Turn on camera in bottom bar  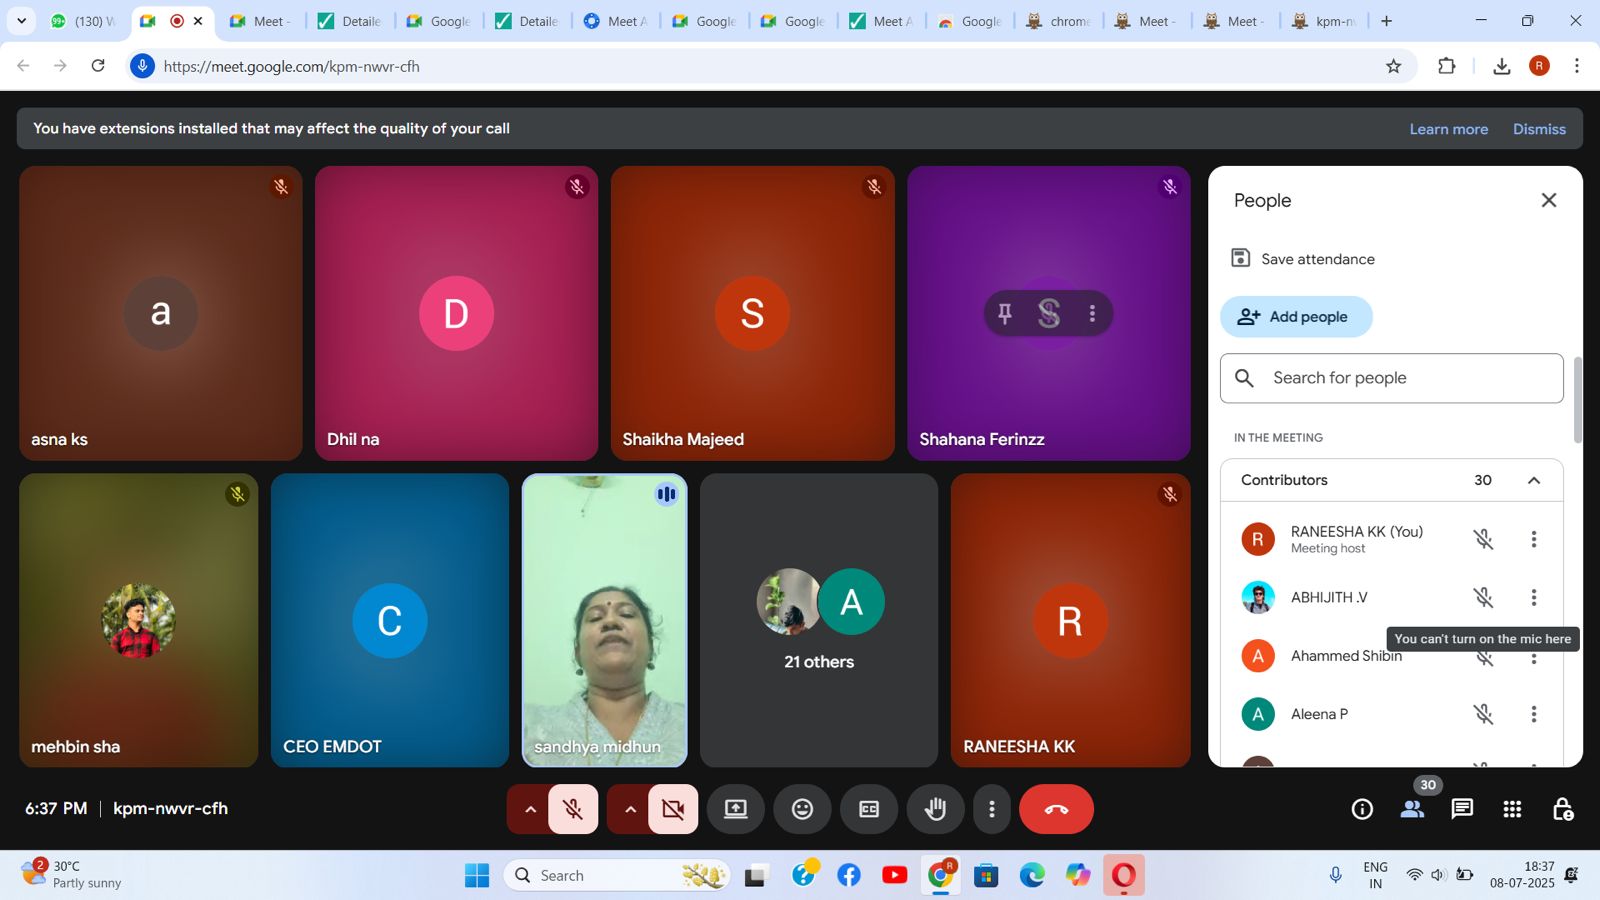[x=673, y=809]
